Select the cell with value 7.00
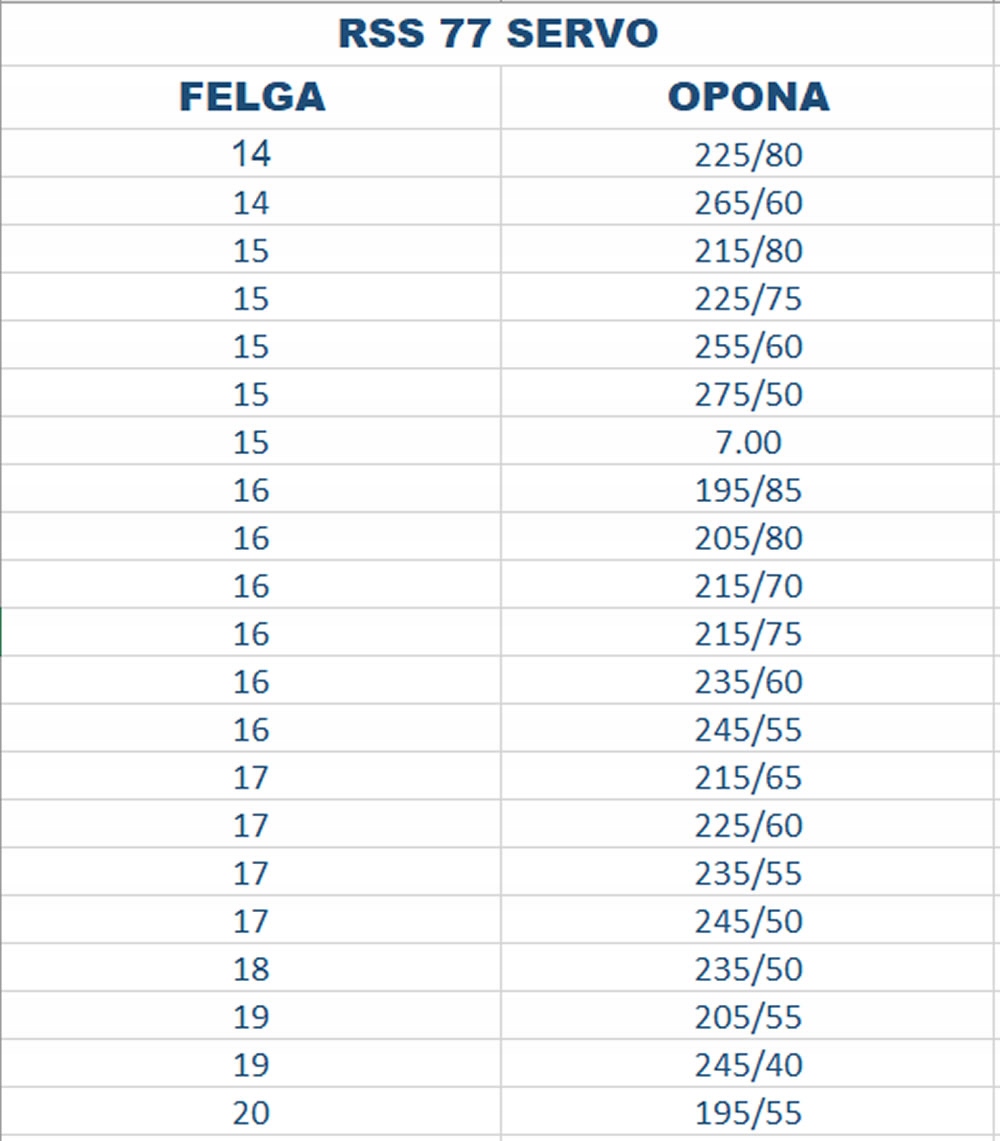 [x=748, y=442]
